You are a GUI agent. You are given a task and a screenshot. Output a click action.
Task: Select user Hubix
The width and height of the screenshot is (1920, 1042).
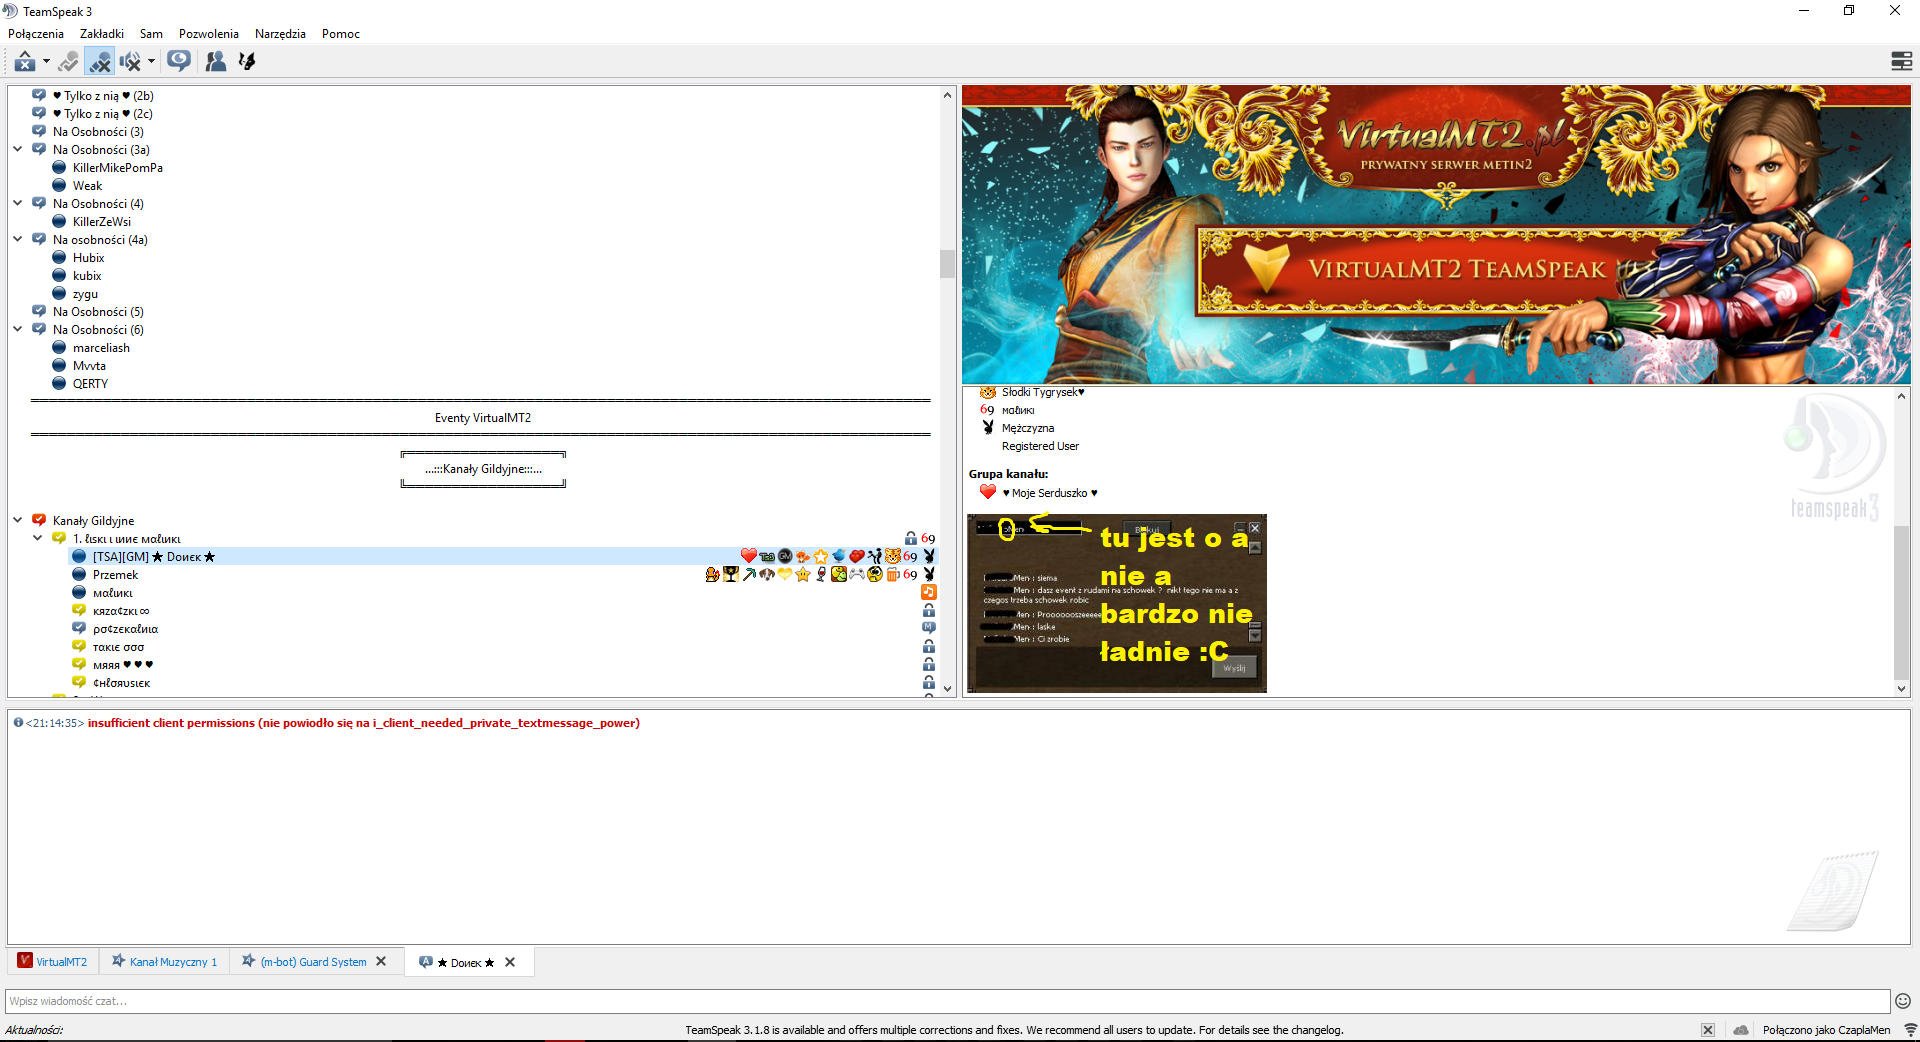pyautogui.click(x=88, y=258)
